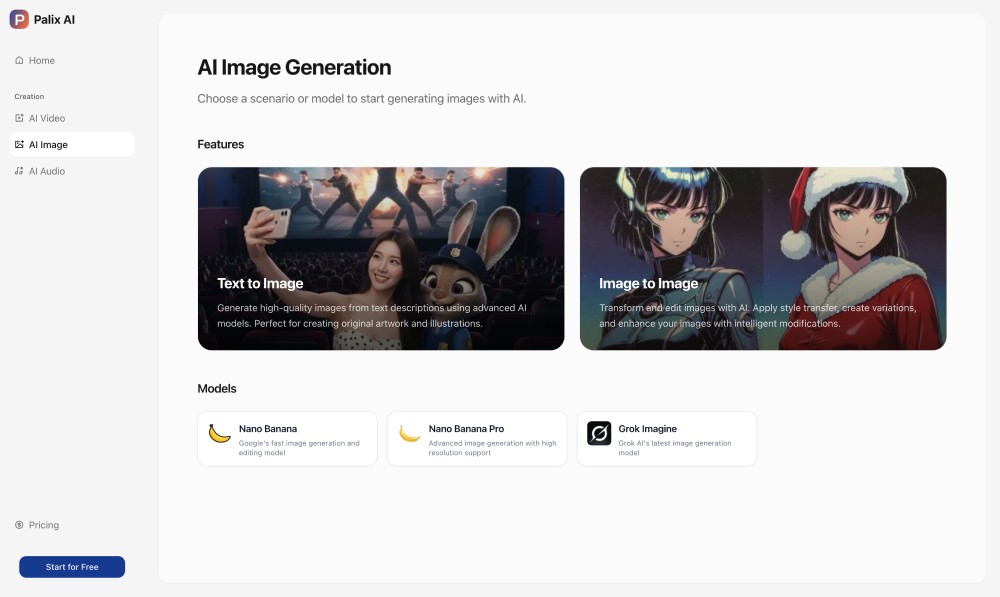Choose the Nano Banana model title
Viewport: 1000px width, 597px height.
[268, 429]
